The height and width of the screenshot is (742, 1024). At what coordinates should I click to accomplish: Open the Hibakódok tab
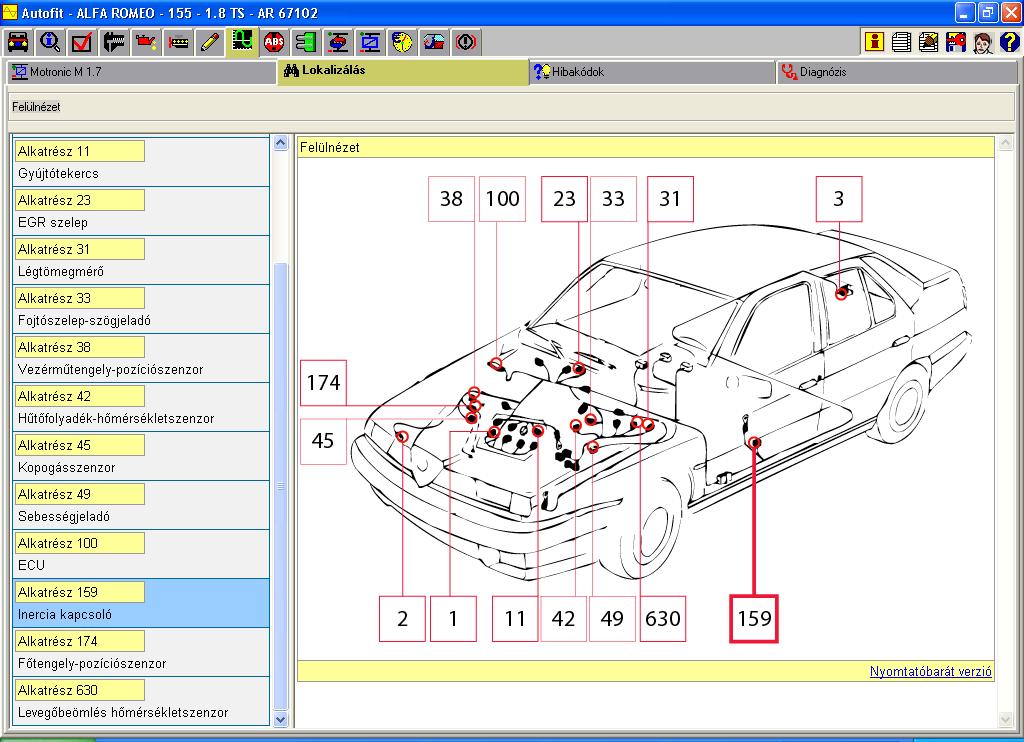652,72
